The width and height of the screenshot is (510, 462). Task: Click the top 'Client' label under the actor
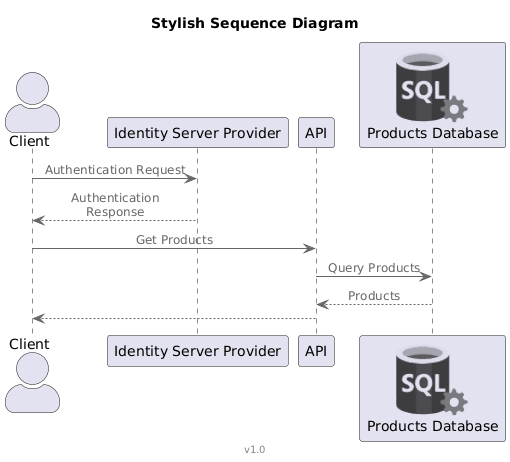pyautogui.click(x=29, y=141)
